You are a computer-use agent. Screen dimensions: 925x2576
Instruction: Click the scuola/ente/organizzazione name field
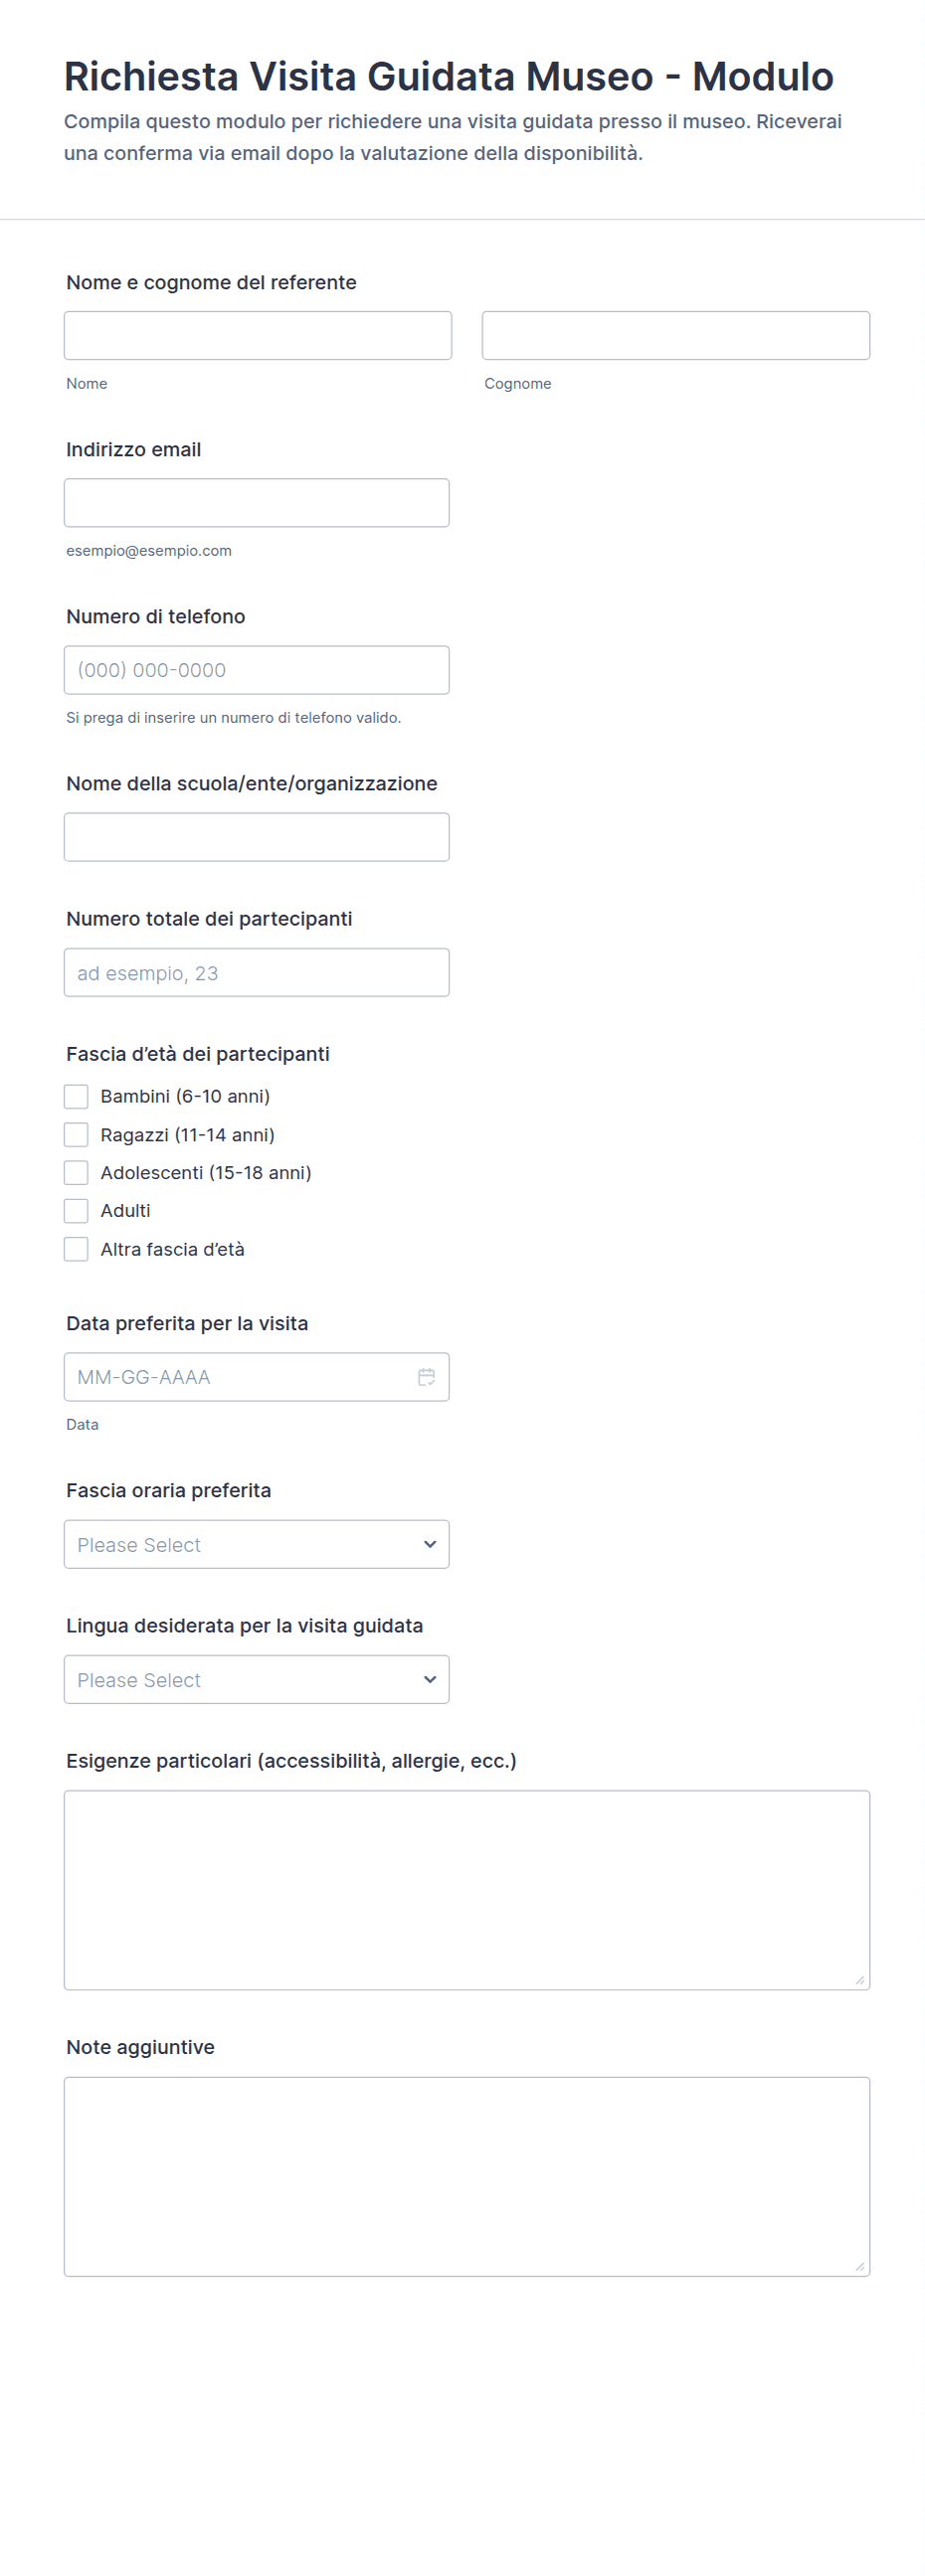pos(256,837)
